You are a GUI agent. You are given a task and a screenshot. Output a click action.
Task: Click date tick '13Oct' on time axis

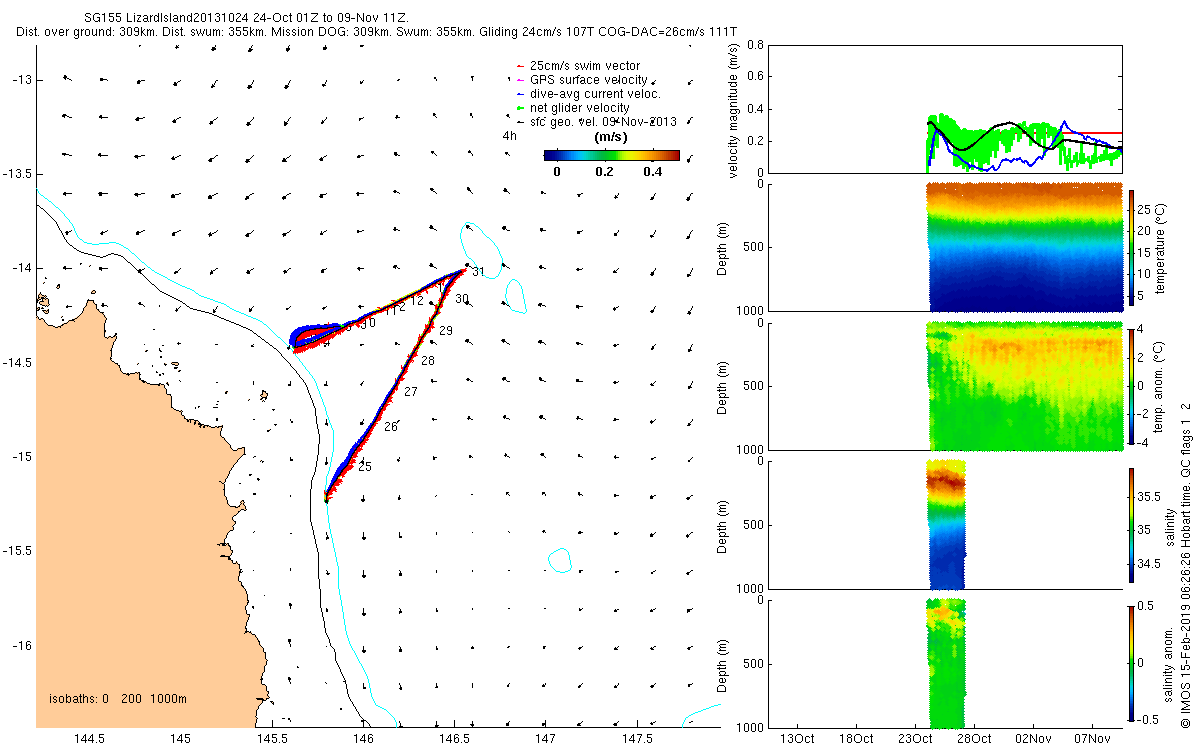pos(796,739)
